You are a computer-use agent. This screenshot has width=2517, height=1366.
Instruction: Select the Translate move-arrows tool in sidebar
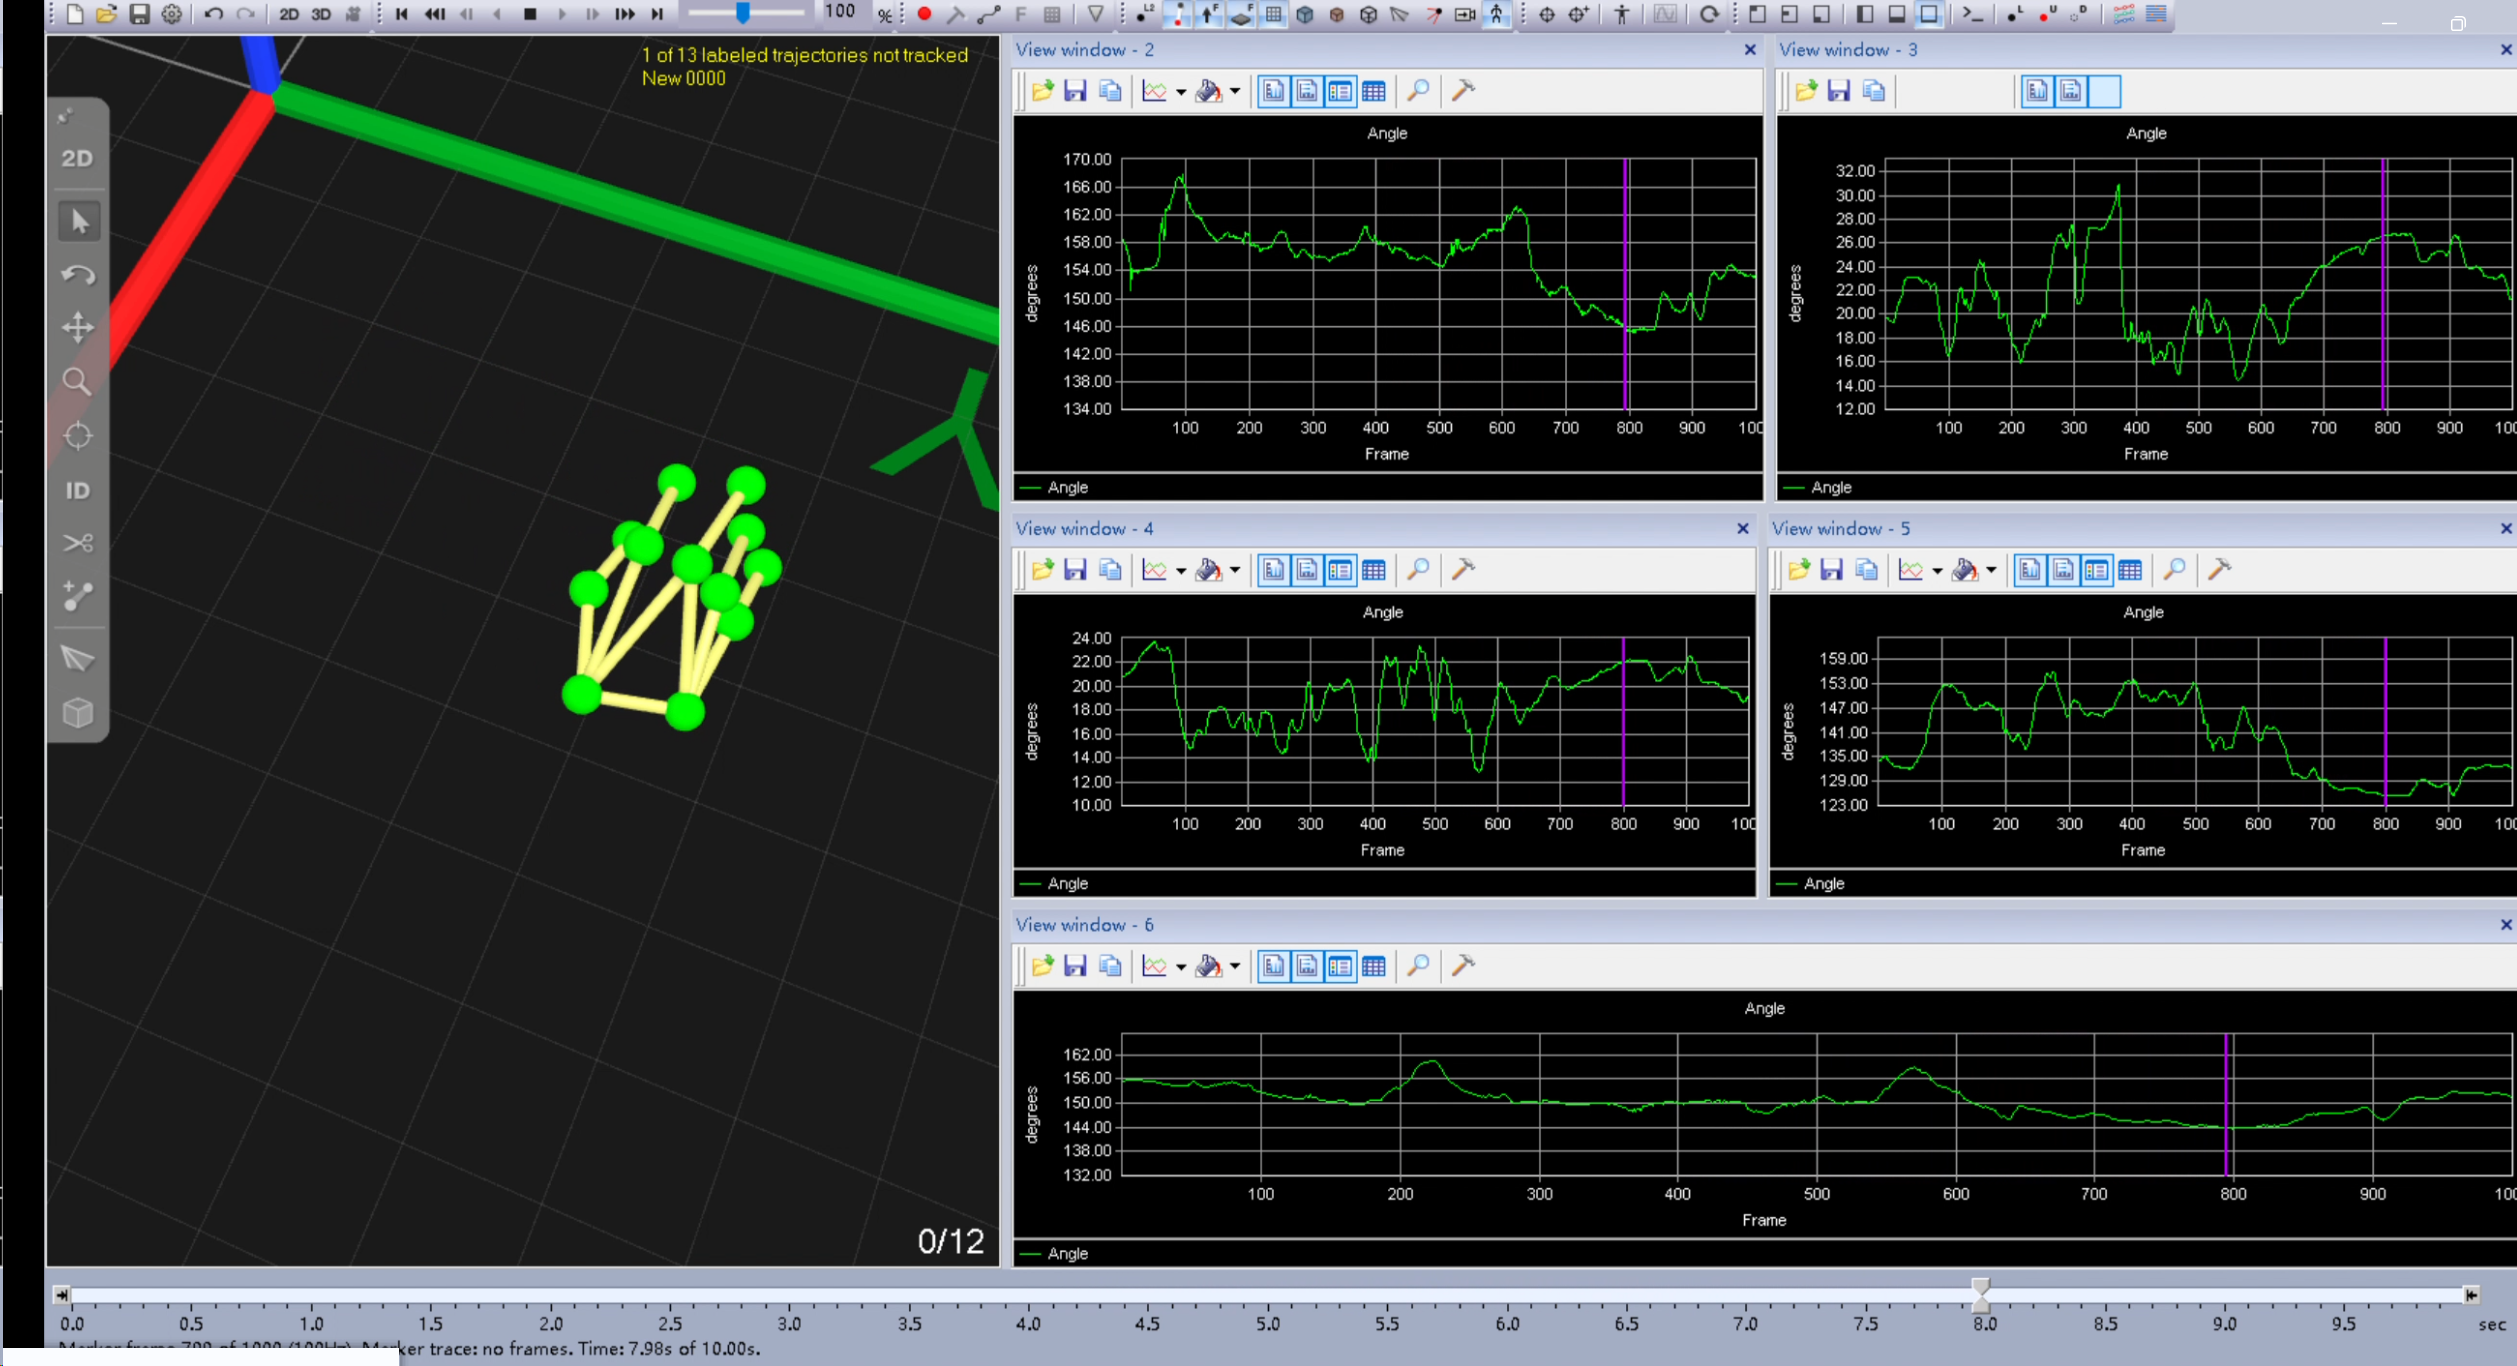78,327
